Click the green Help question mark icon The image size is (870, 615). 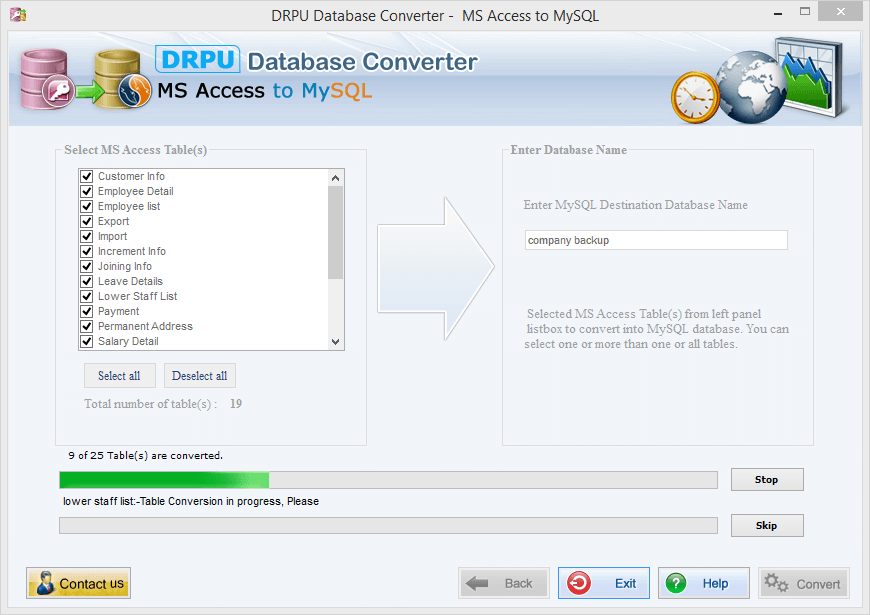pyautogui.click(x=676, y=583)
